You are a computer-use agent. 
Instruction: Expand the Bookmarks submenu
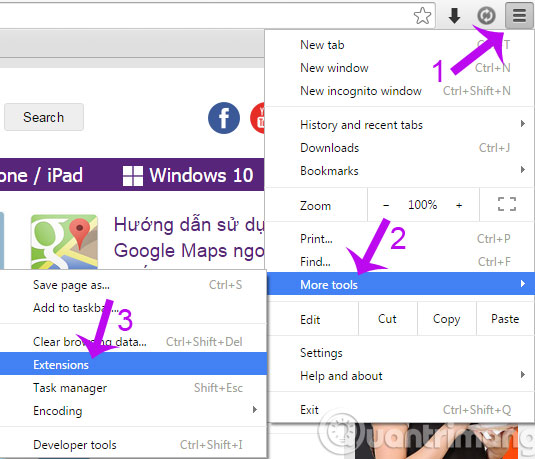(399, 171)
